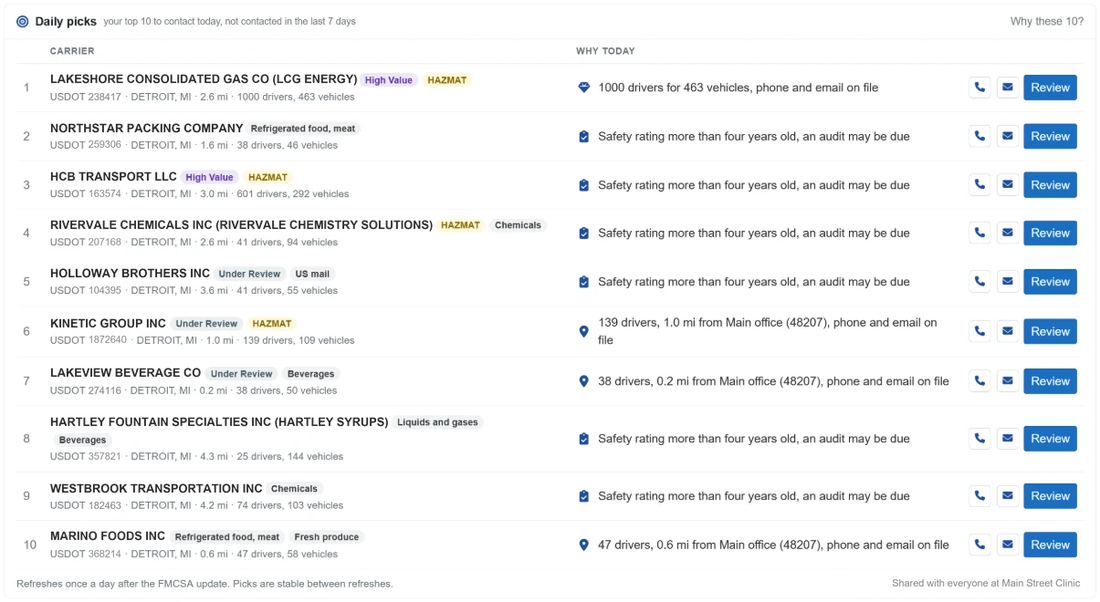Click email icon for Northstar Packing Company
The height and width of the screenshot is (602, 1100).
tap(1007, 136)
